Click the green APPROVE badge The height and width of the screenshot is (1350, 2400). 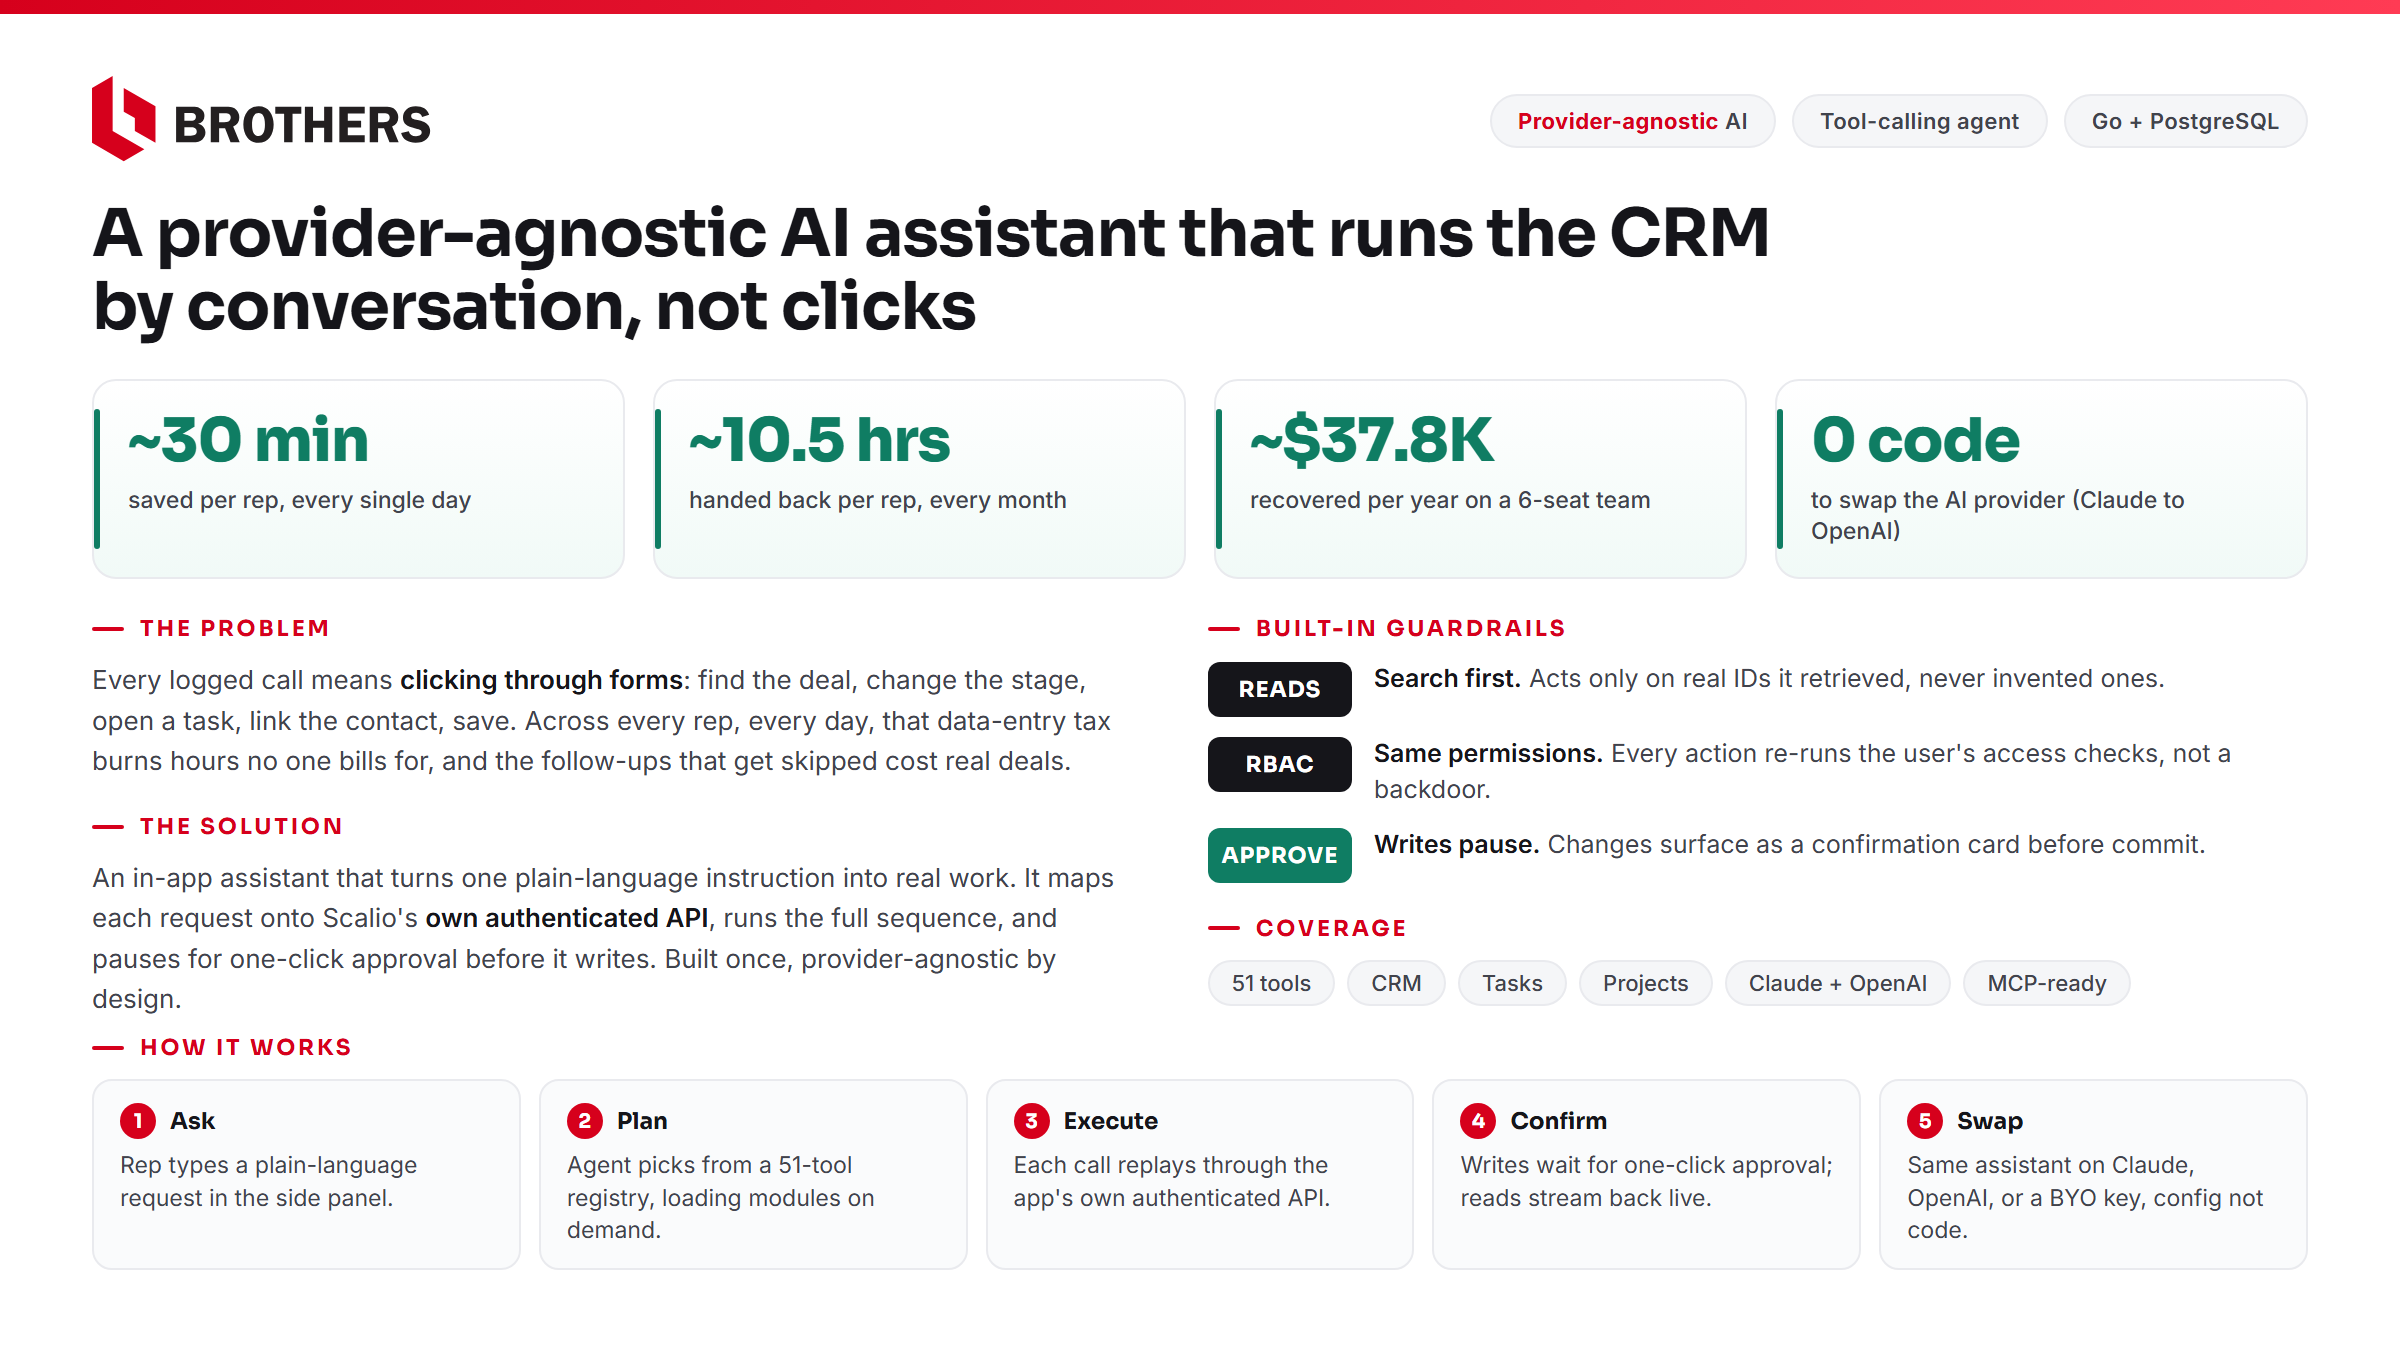tap(1279, 855)
